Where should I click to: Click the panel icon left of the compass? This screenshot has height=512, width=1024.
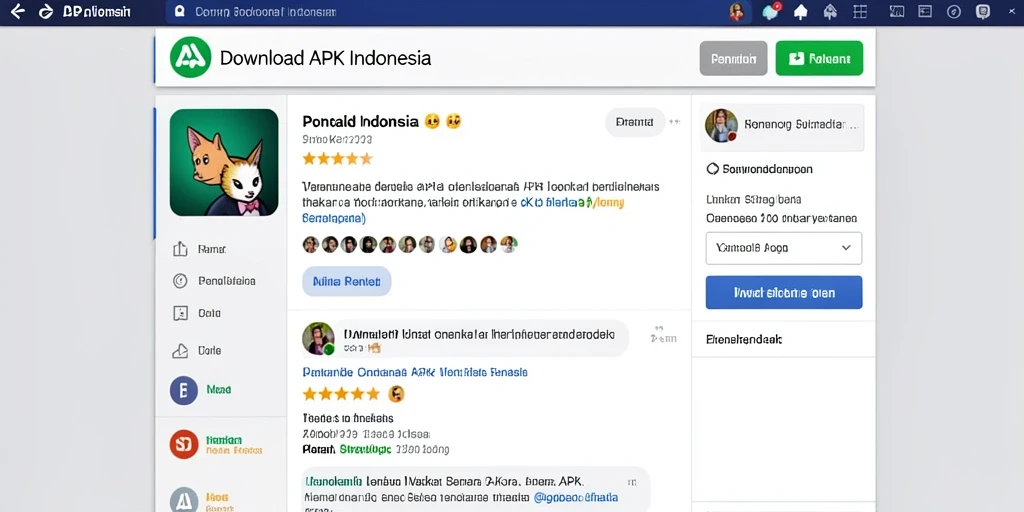coord(925,12)
